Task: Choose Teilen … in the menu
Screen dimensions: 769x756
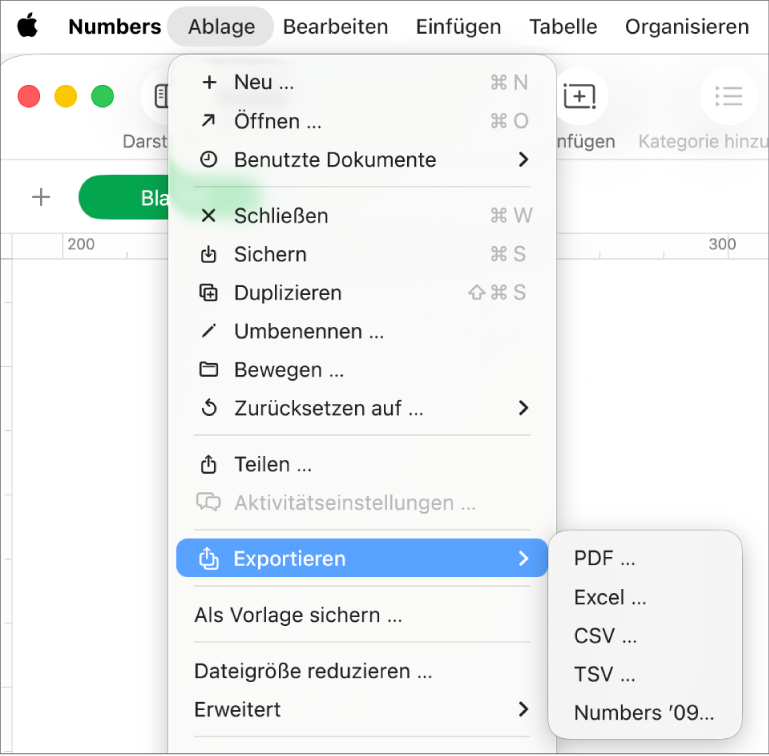Action: click(362, 464)
